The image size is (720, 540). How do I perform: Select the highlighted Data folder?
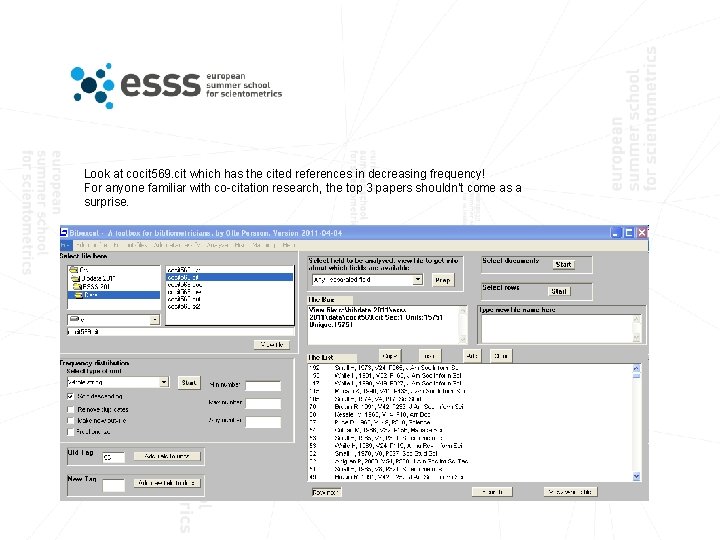[x=114, y=295]
